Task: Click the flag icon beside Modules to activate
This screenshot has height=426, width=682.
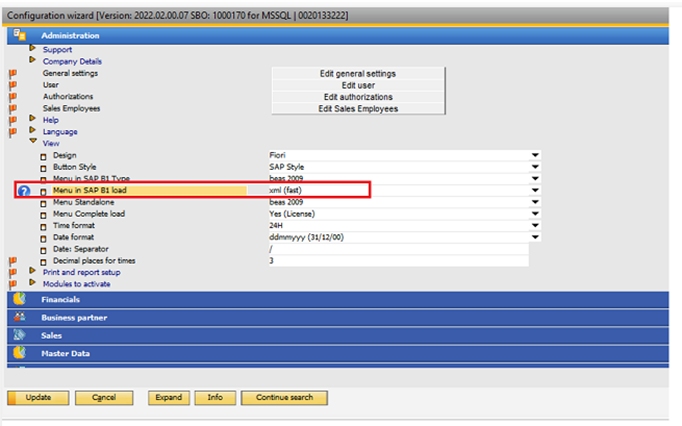Action: point(13,285)
